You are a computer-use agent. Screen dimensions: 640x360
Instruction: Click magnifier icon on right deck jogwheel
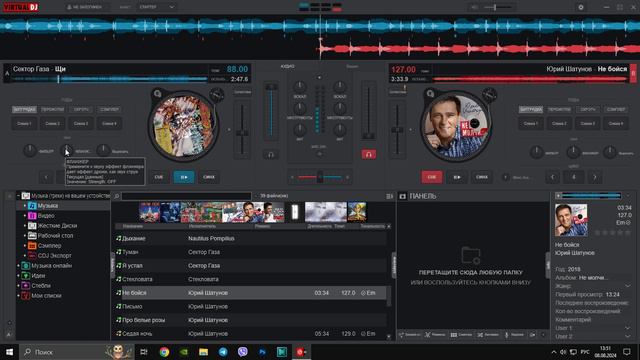click(x=430, y=94)
